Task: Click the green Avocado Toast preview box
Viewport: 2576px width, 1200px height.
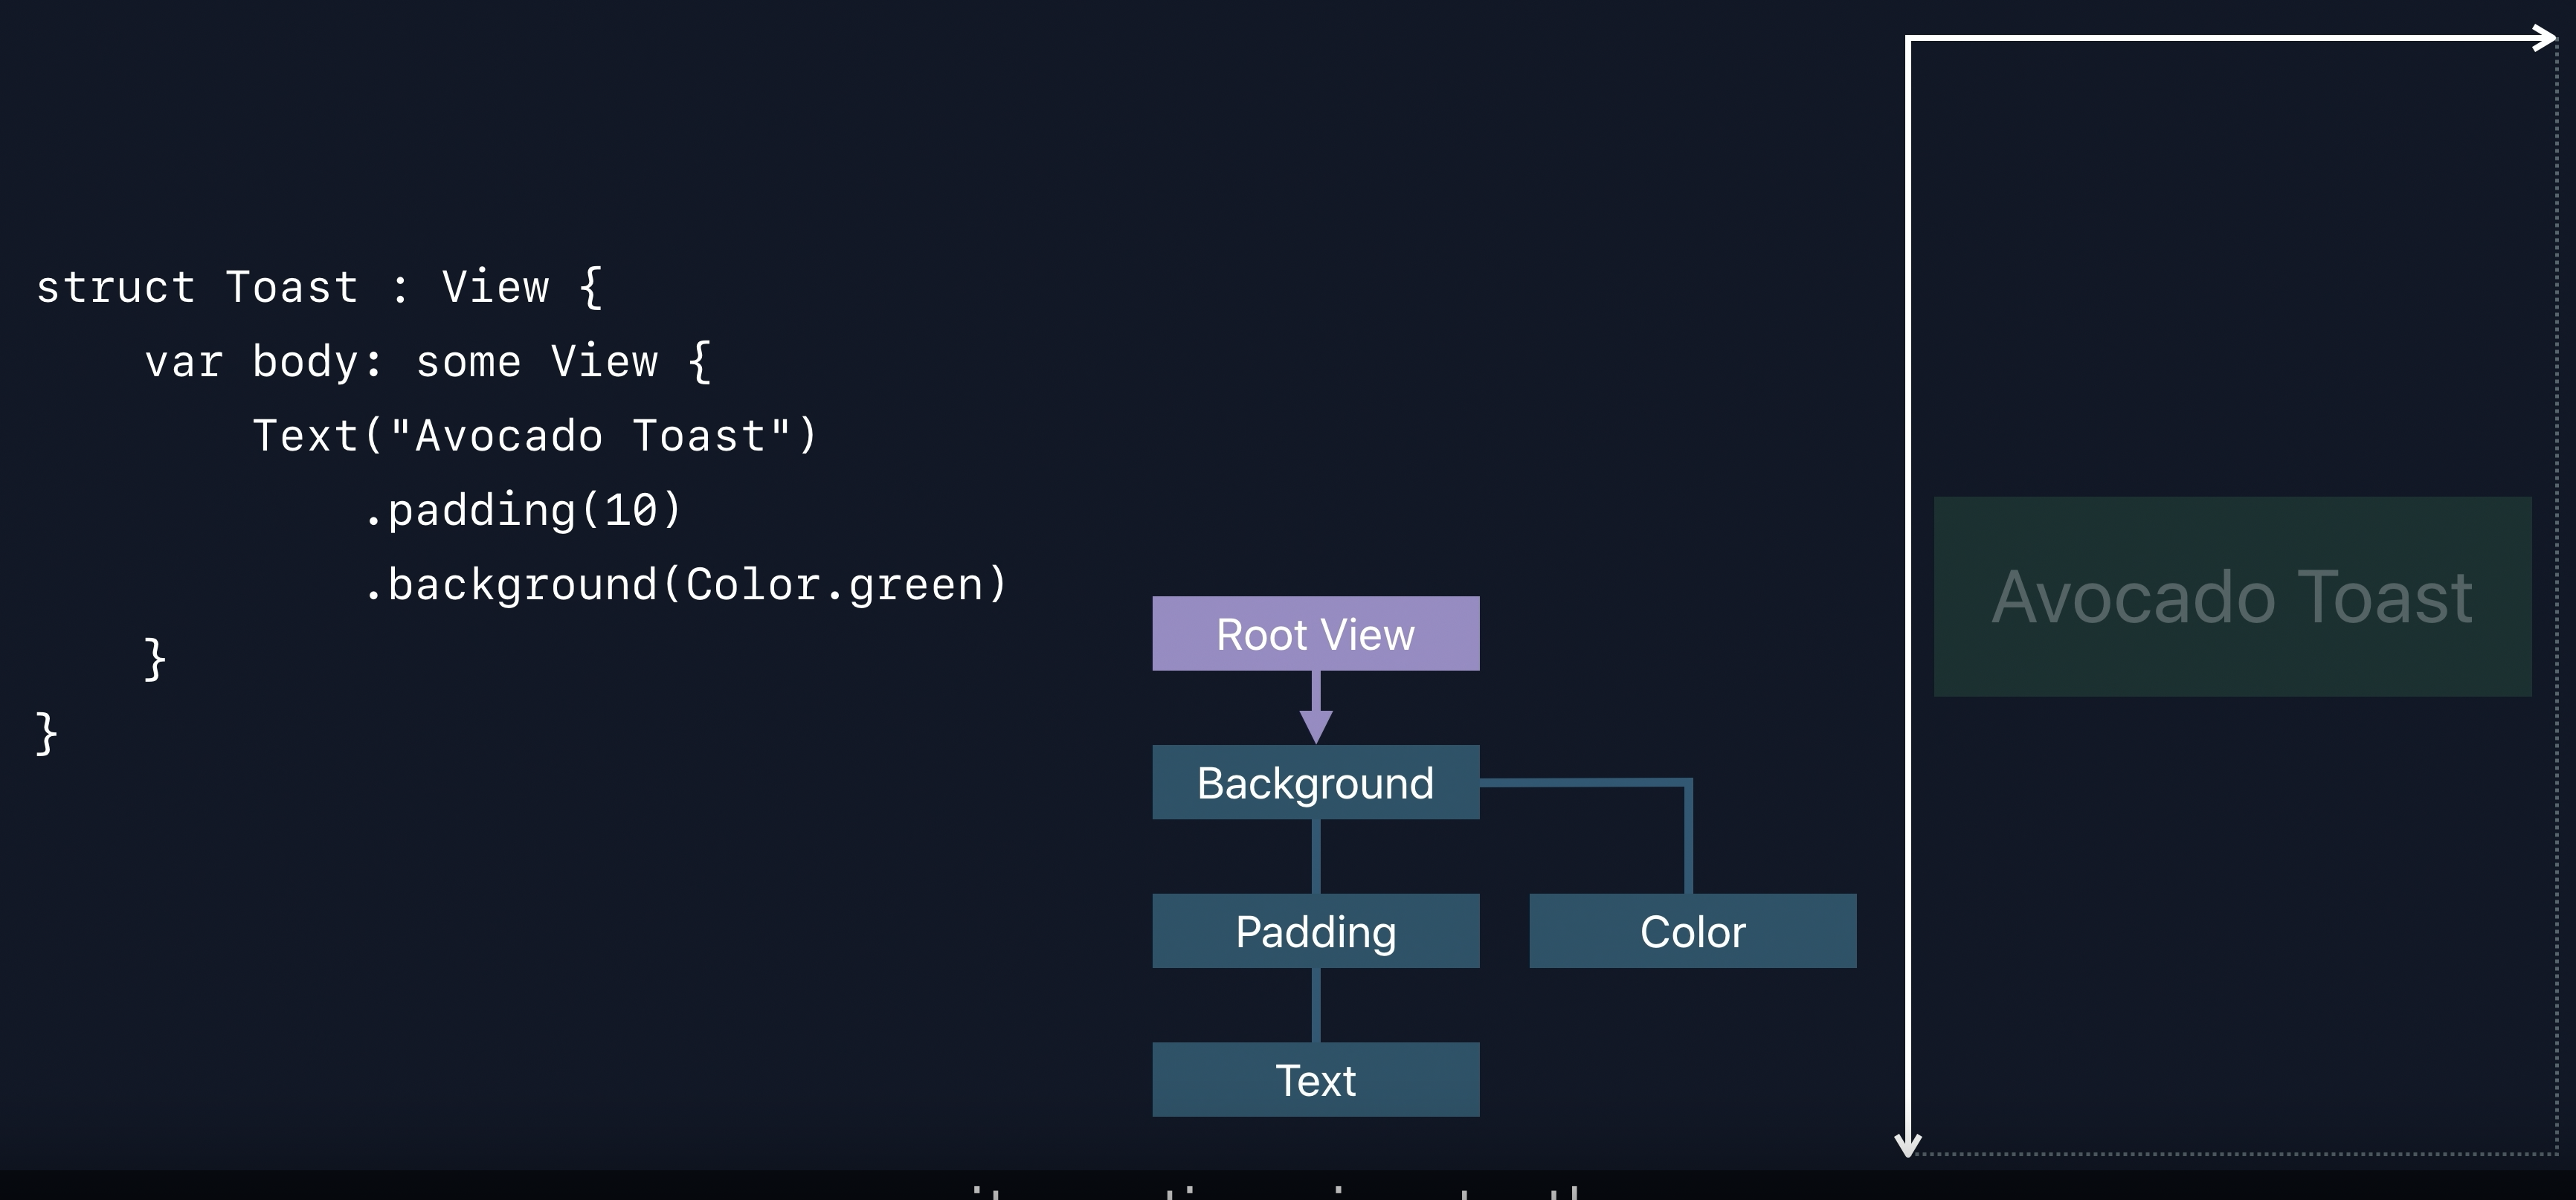Action: 2232,597
